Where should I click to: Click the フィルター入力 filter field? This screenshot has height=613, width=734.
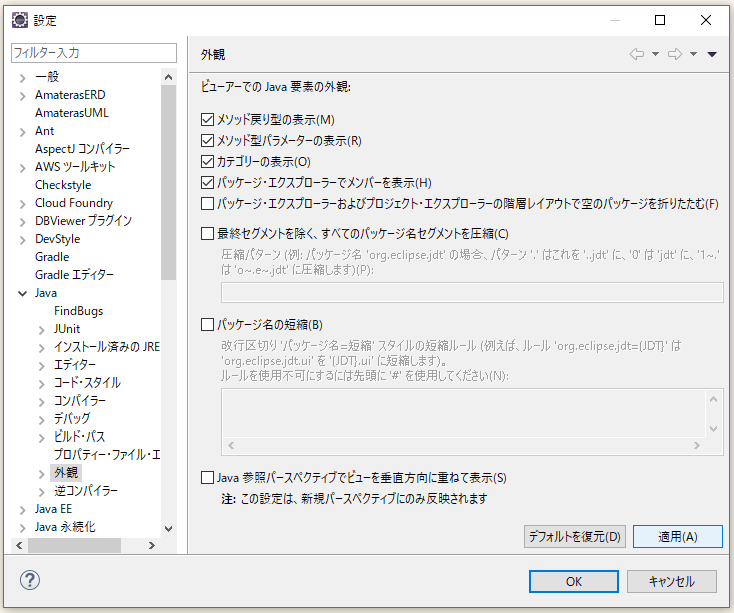click(x=94, y=52)
